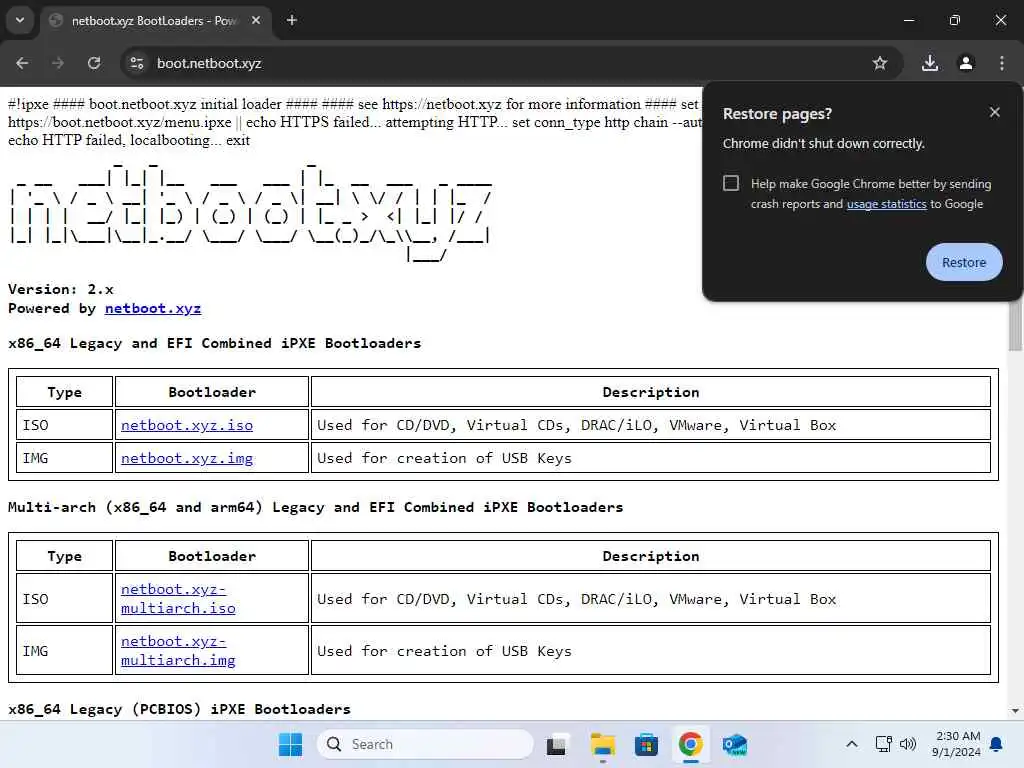1024x768 pixels.
Task: Open the Powered by netboot.xyz link
Action: tap(153, 308)
